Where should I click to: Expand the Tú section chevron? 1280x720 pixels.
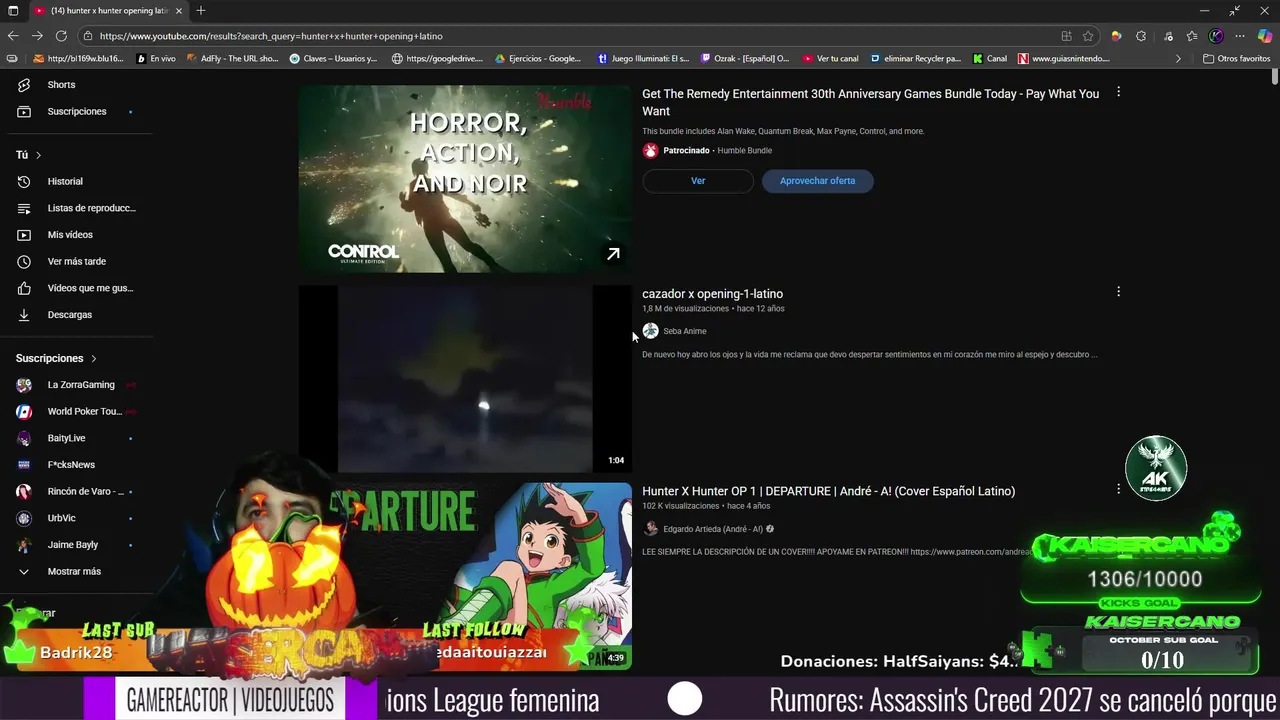[38, 155]
